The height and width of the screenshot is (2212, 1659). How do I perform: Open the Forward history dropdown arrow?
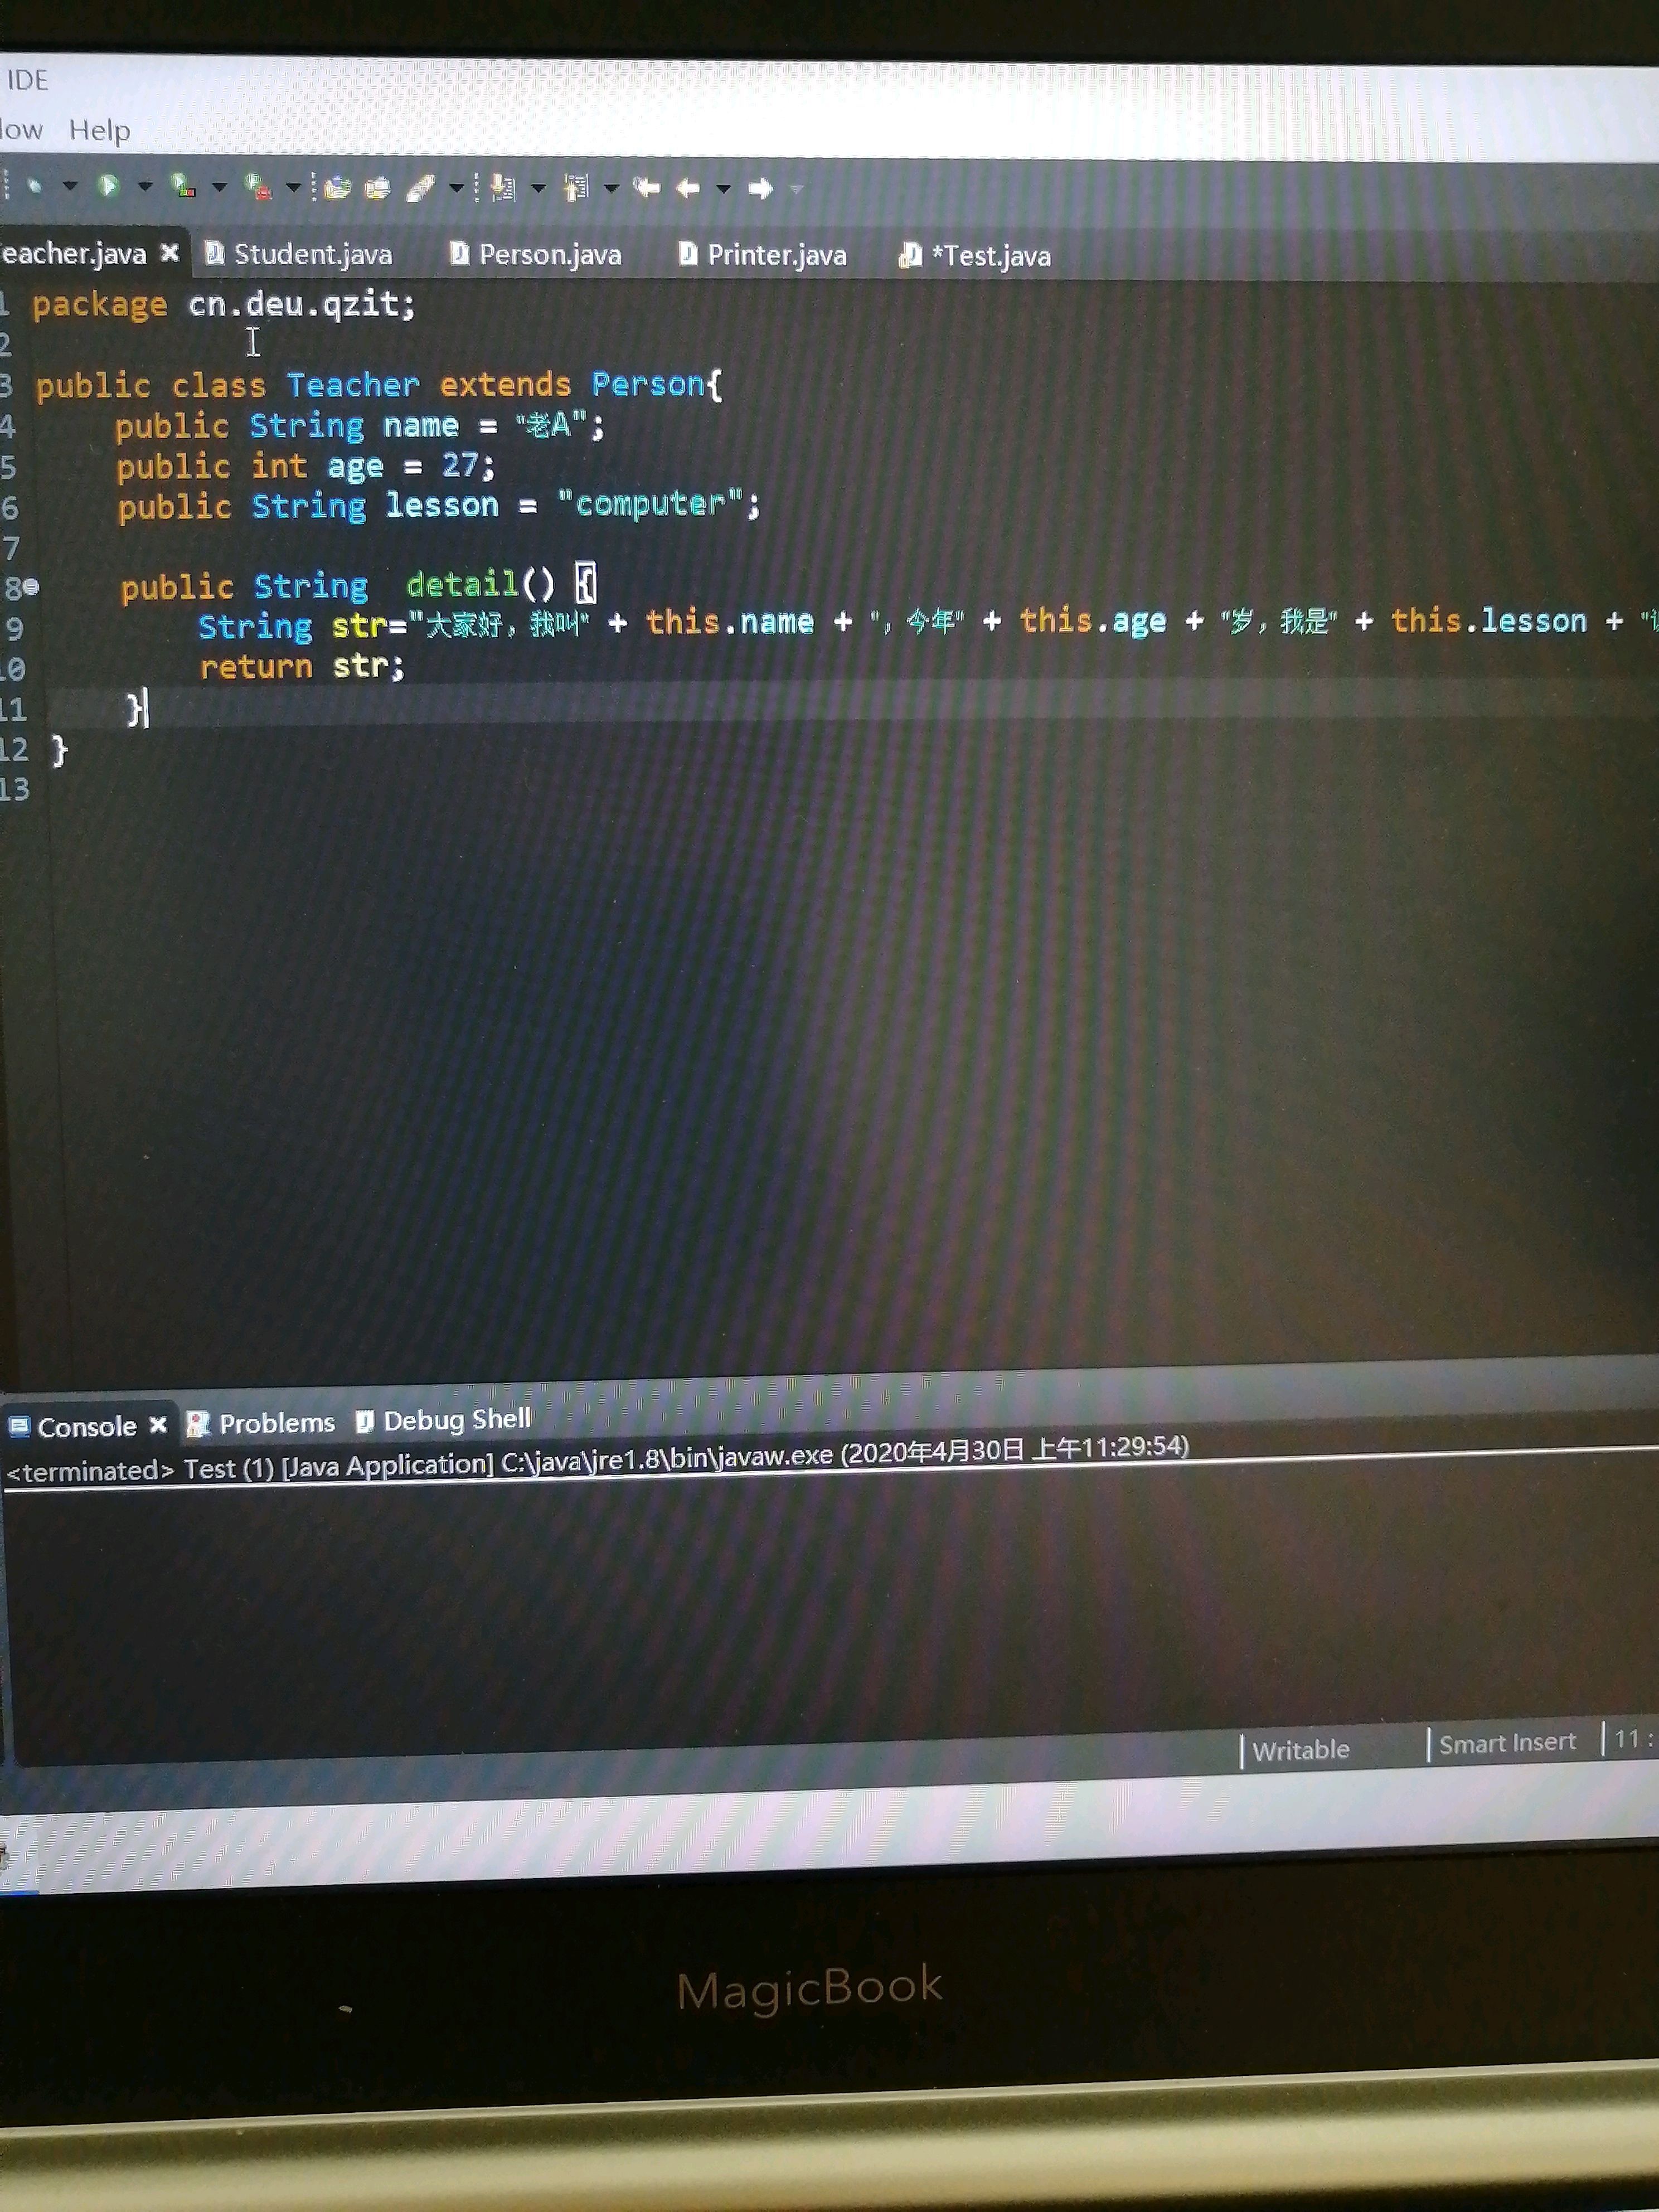[797, 188]
